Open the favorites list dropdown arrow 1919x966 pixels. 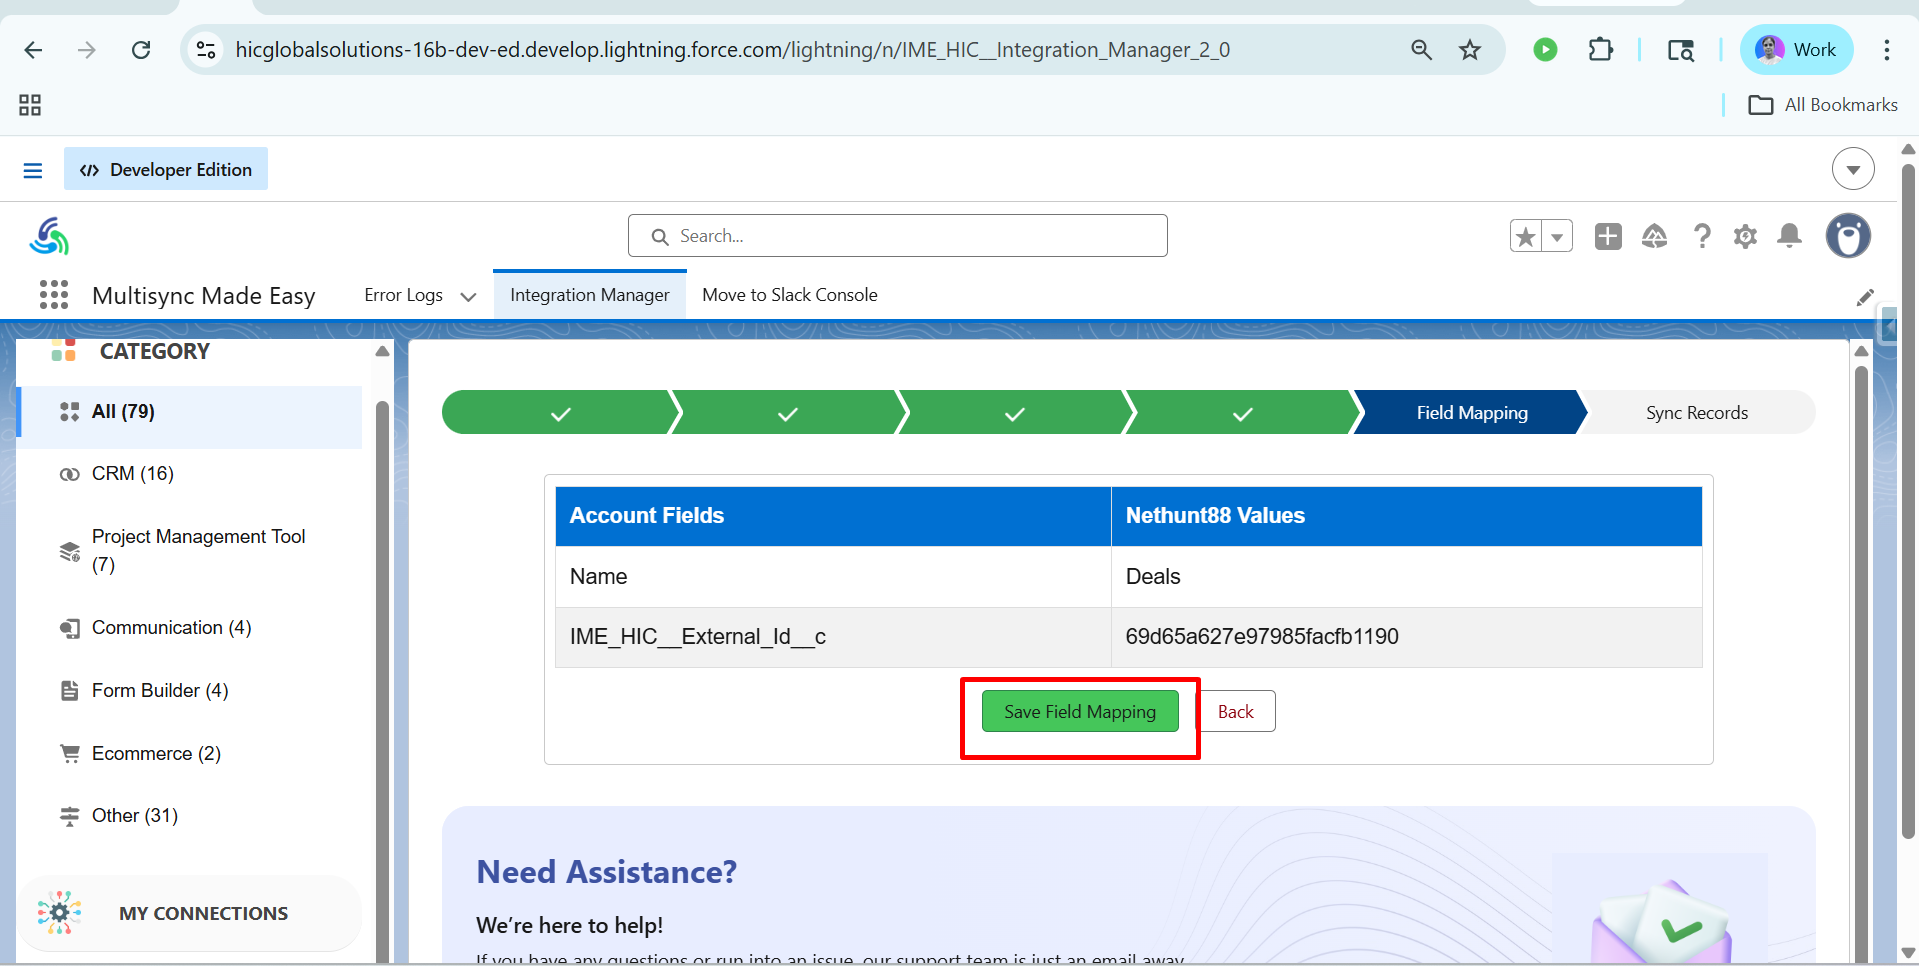pos(1557,237)
